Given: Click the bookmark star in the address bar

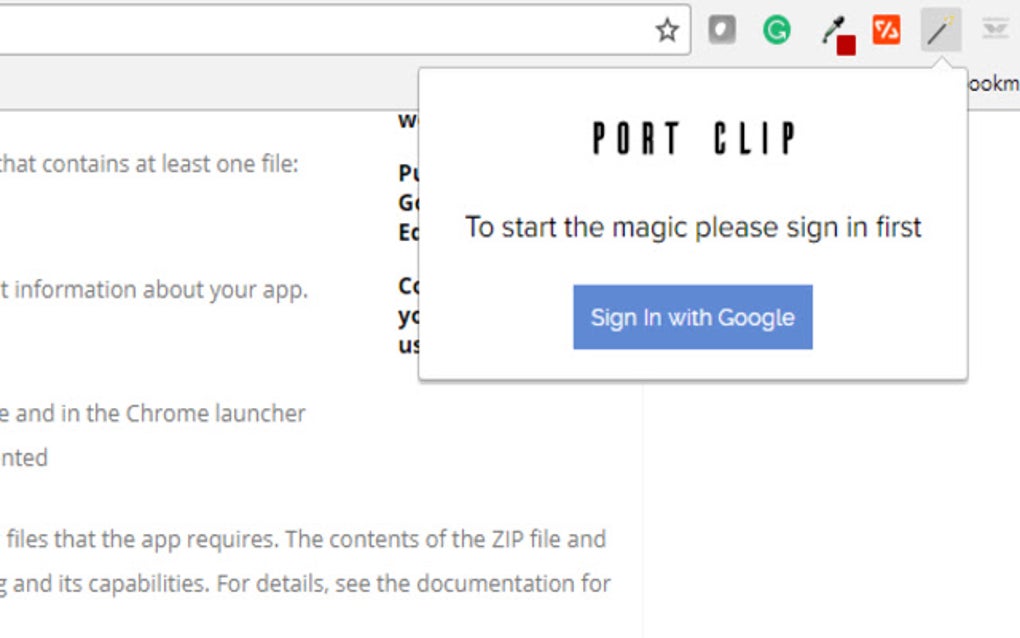Looking at the screenshot, I should pos(667,30).
